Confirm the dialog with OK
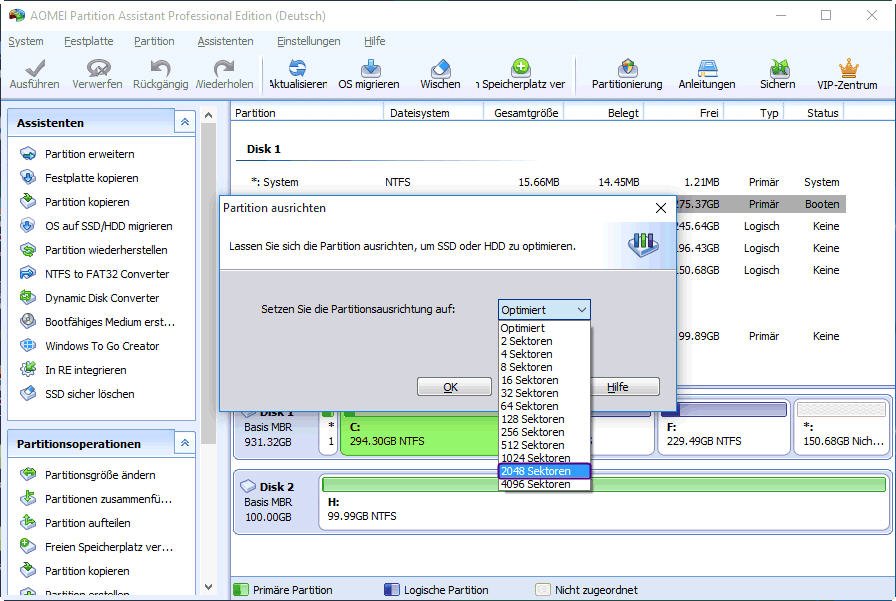Screen dimensions: 896x601 point(454,387)
